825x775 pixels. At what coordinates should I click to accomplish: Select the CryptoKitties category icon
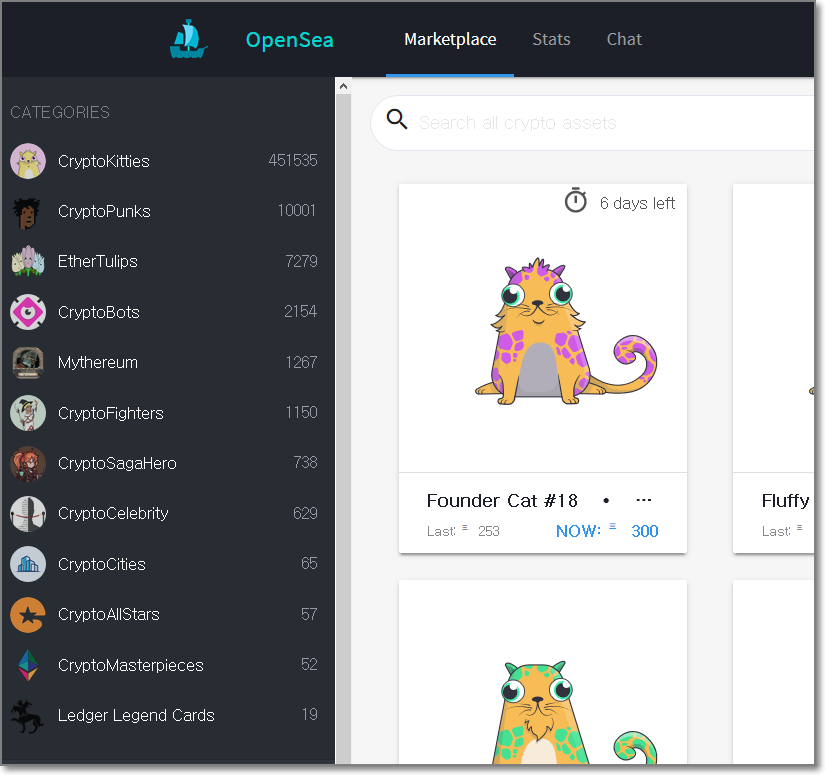click(28, 161)
